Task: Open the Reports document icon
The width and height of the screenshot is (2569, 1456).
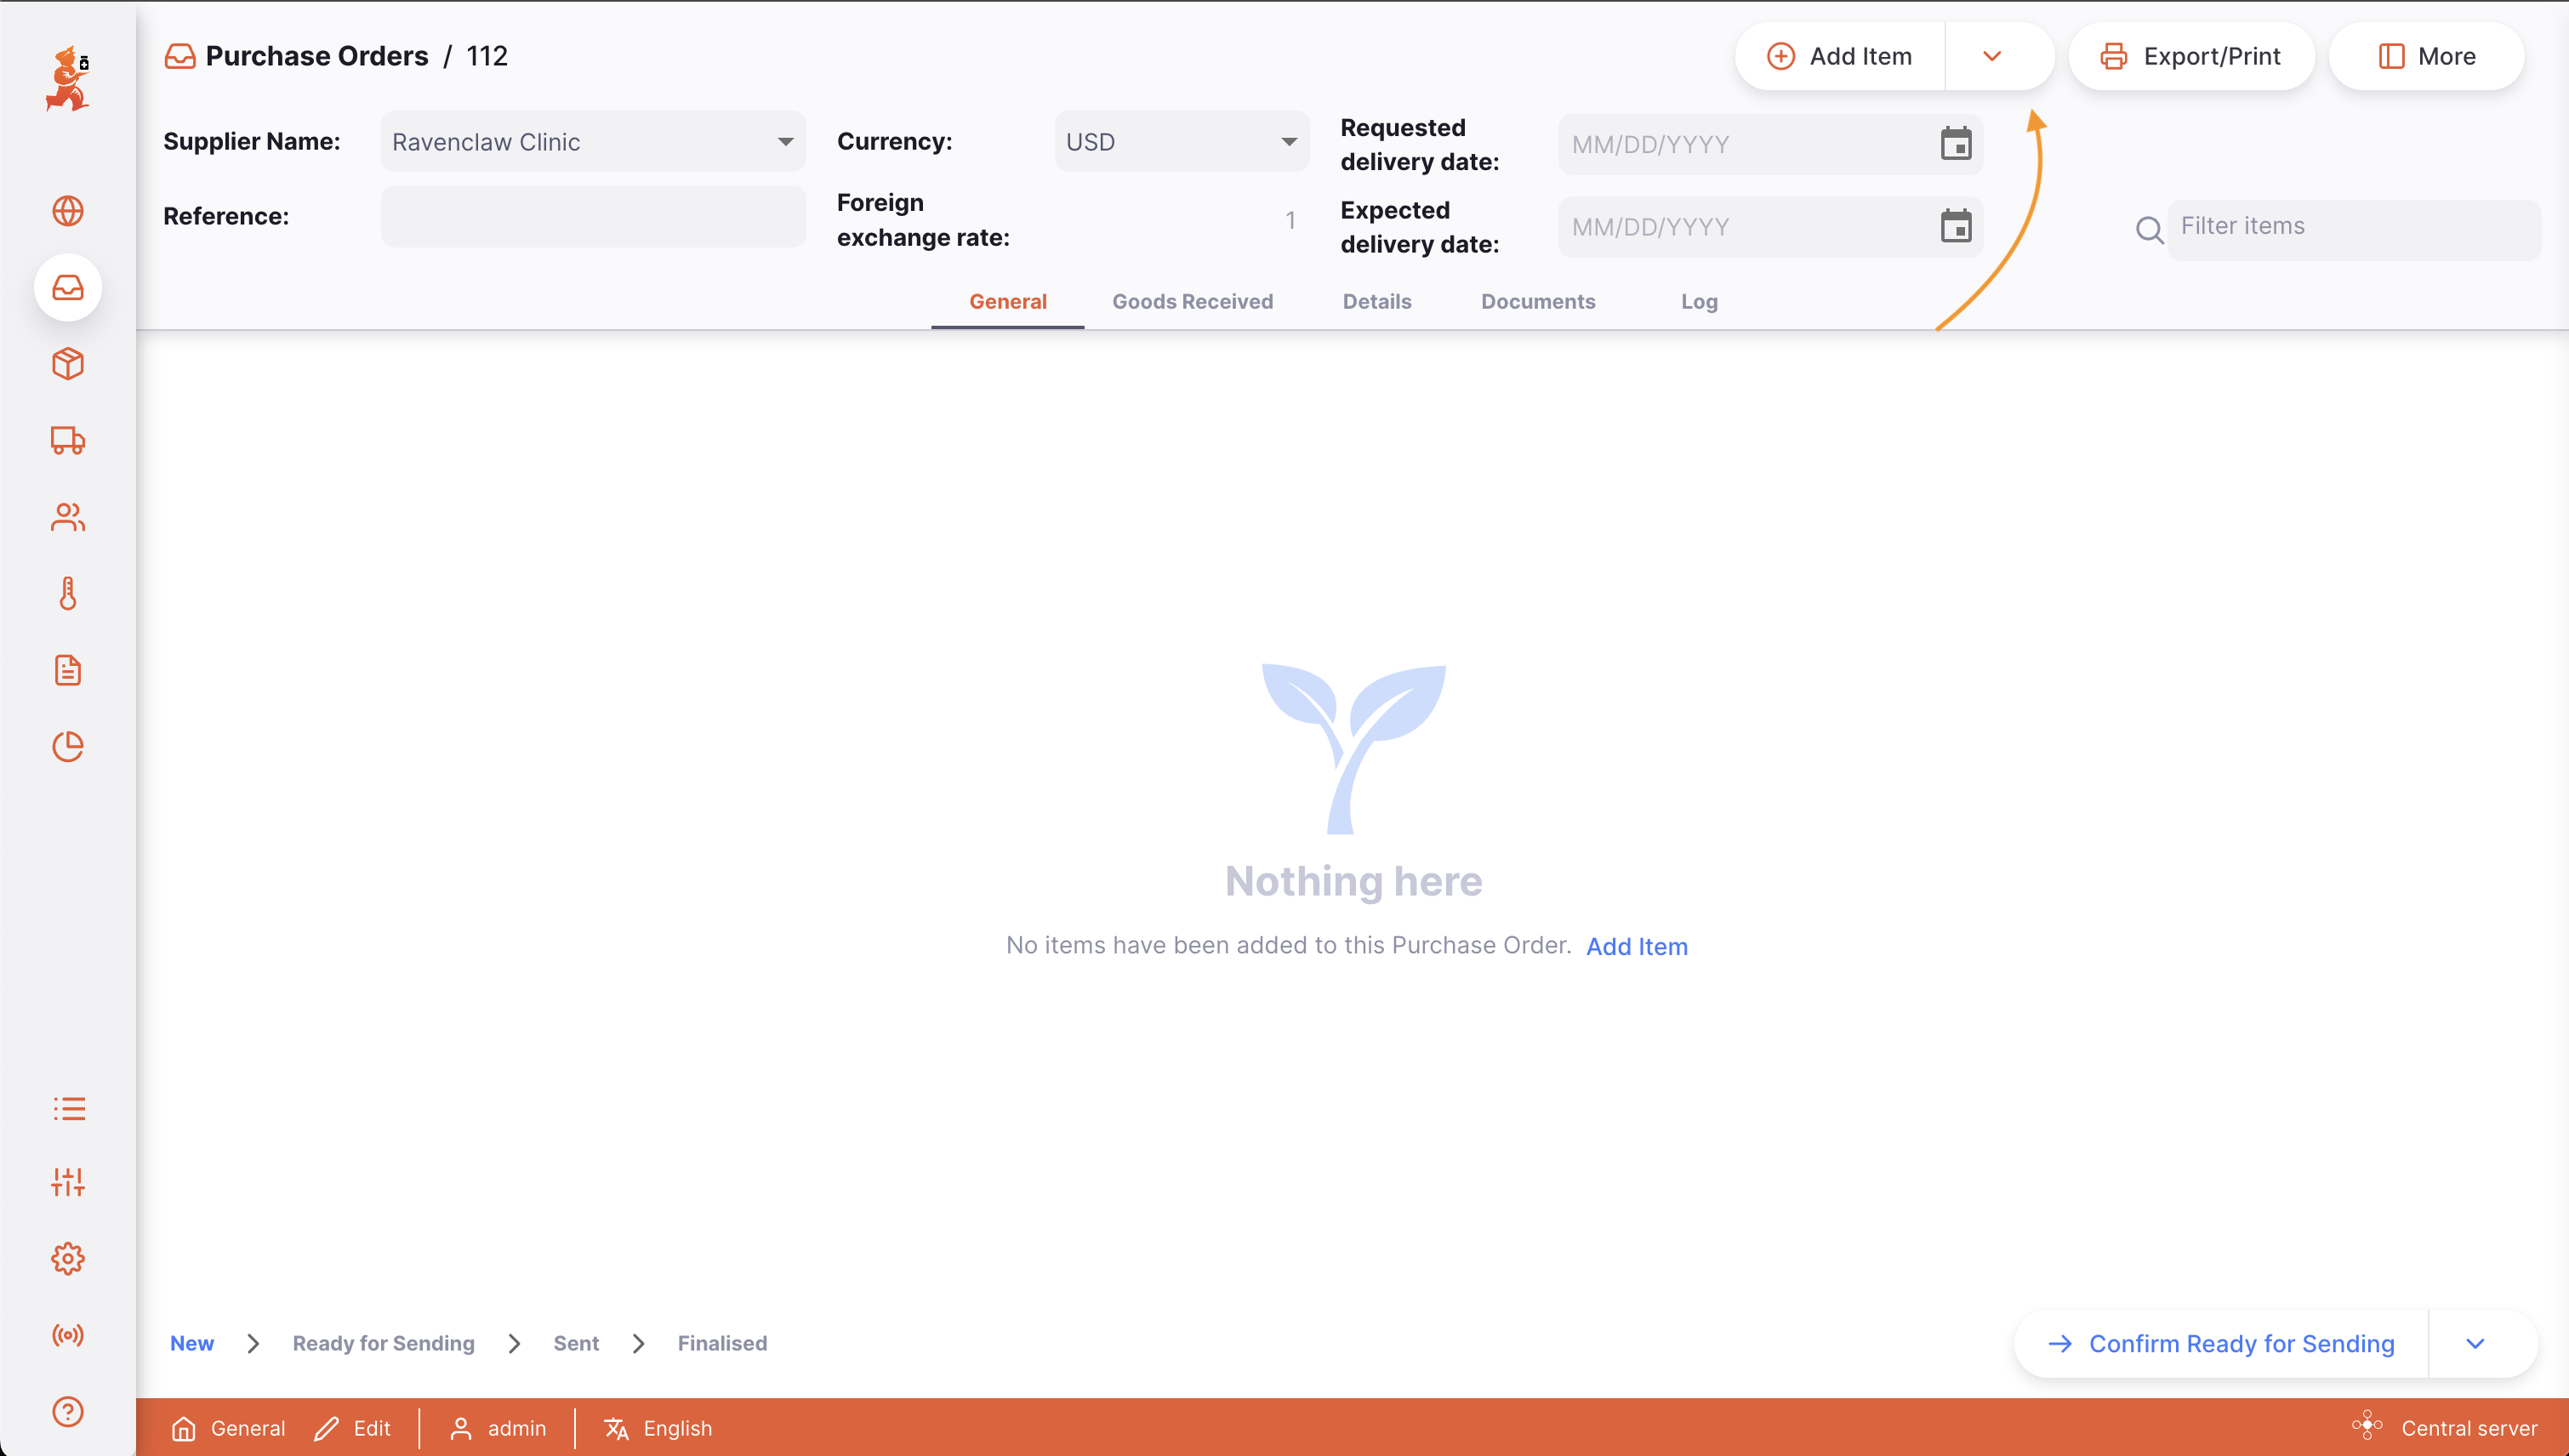Action: point(68,670)
